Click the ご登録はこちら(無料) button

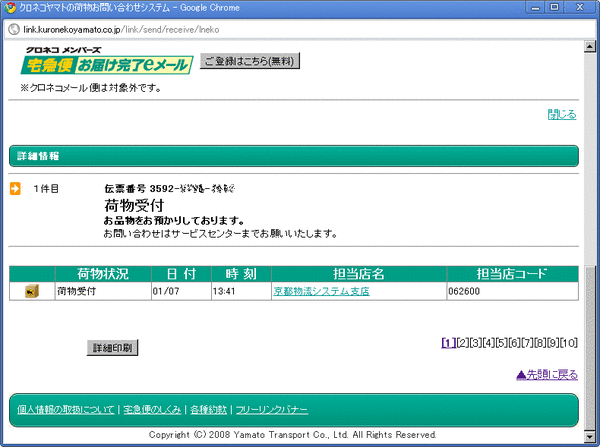click(x=250, y=61)
